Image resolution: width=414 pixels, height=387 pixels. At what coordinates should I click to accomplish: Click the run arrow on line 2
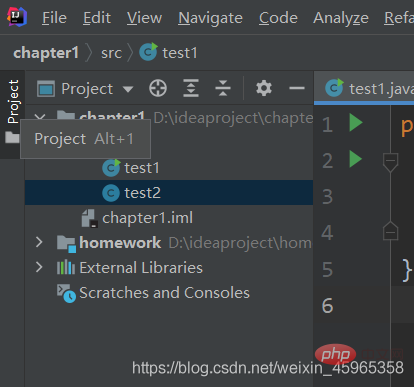pos(356,159)
